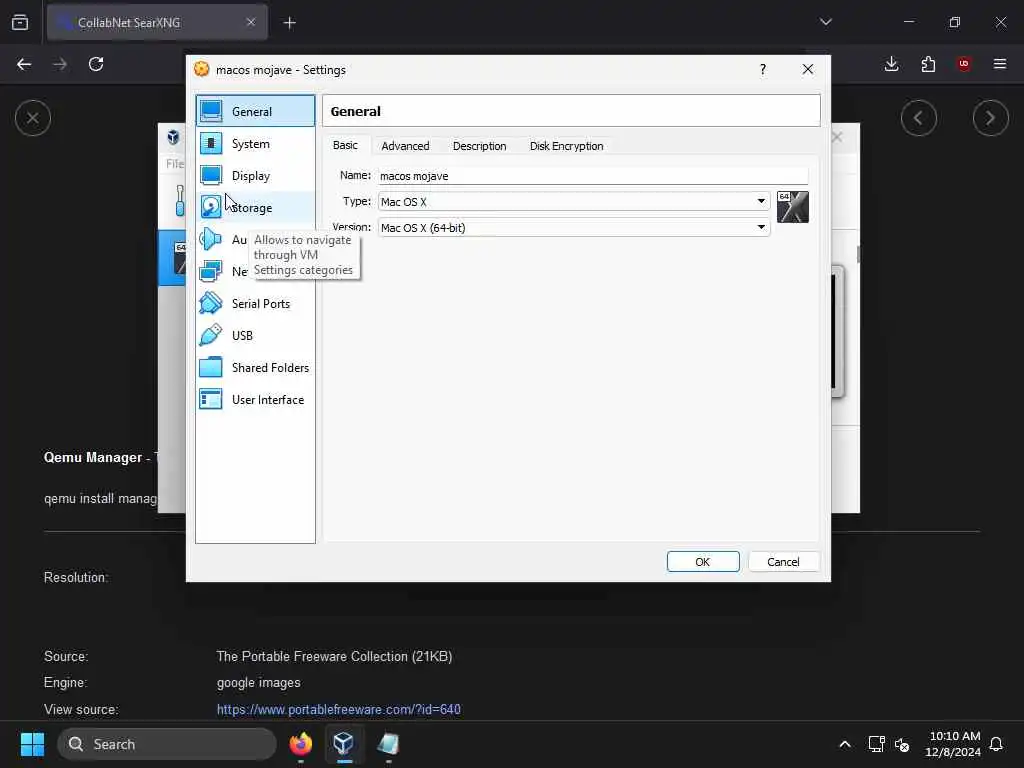Open the USB settings category

tap(255, 336)
